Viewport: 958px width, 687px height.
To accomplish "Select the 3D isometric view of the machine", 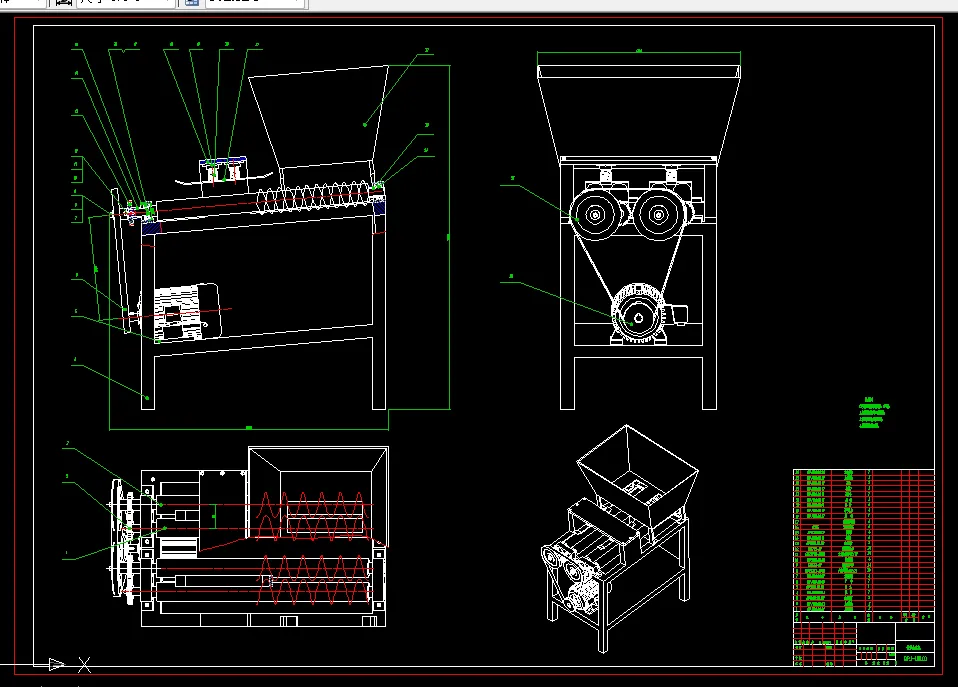I will pos(620,539).
